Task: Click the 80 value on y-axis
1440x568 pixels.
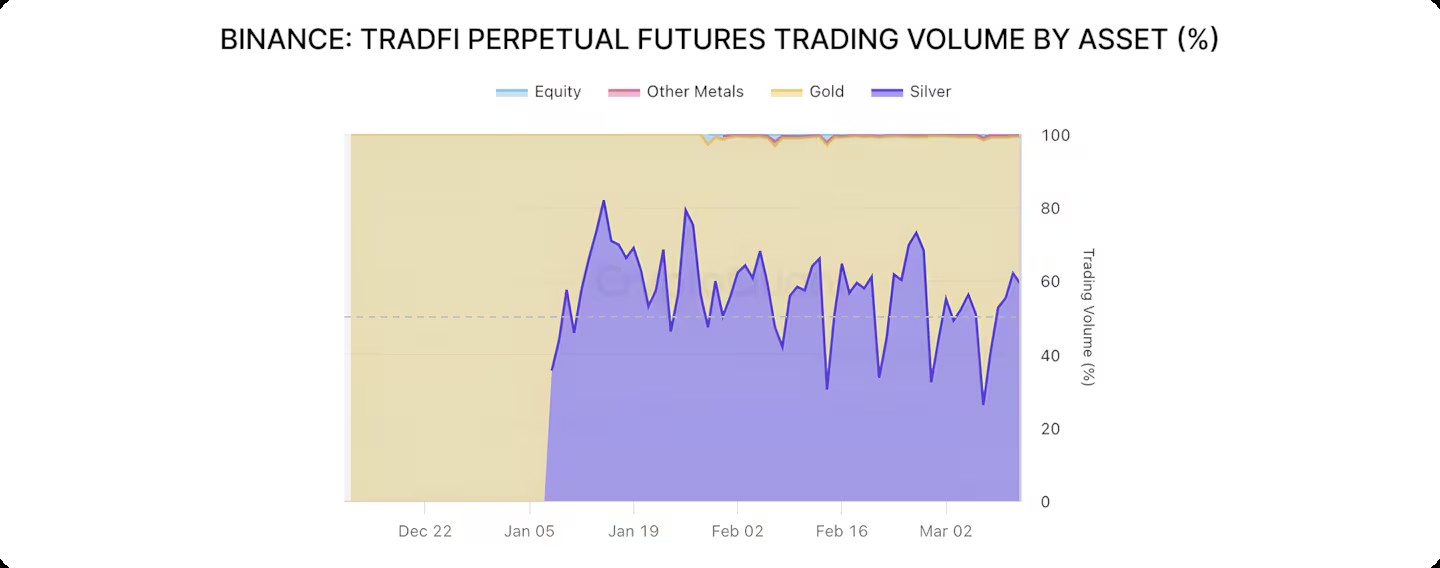Action: pyautogui.click(x=1051, y=209)
